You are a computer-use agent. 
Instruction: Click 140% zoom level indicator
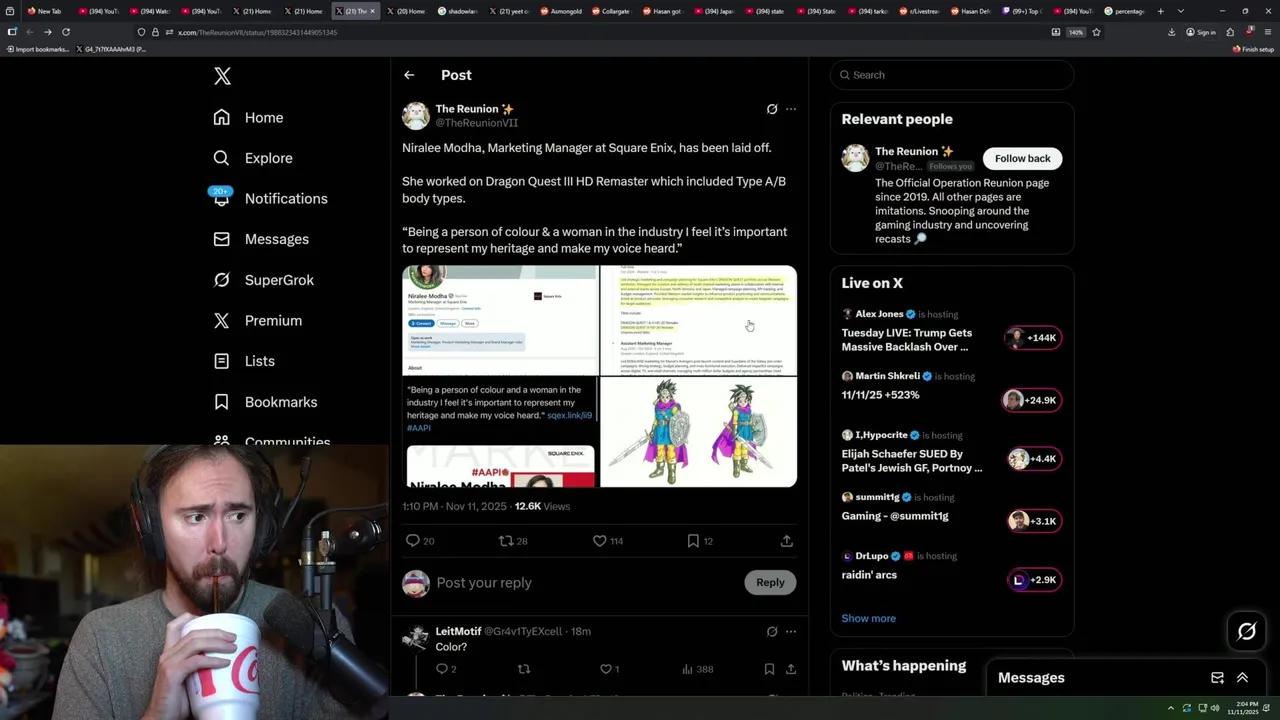point(1076,32)
